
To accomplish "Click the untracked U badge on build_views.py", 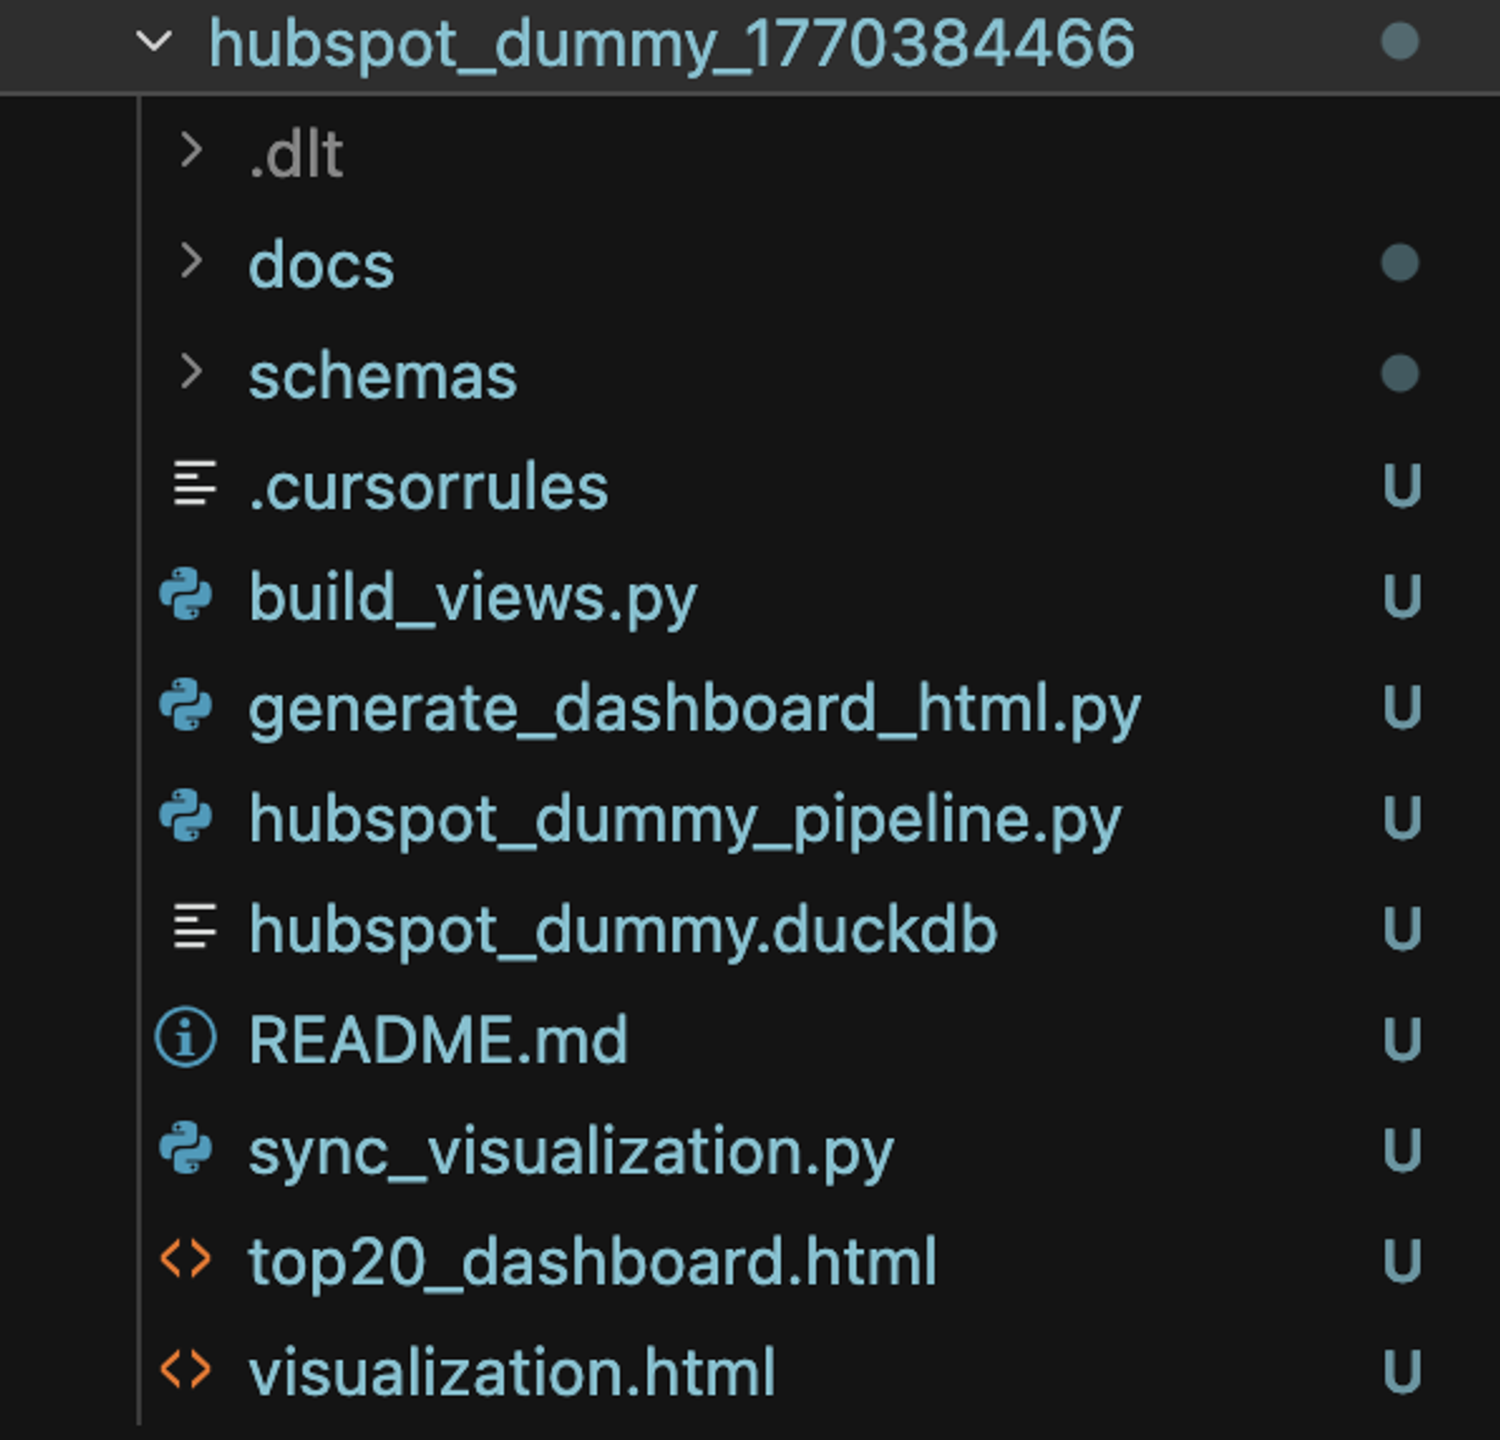I will click(1402, 596).
